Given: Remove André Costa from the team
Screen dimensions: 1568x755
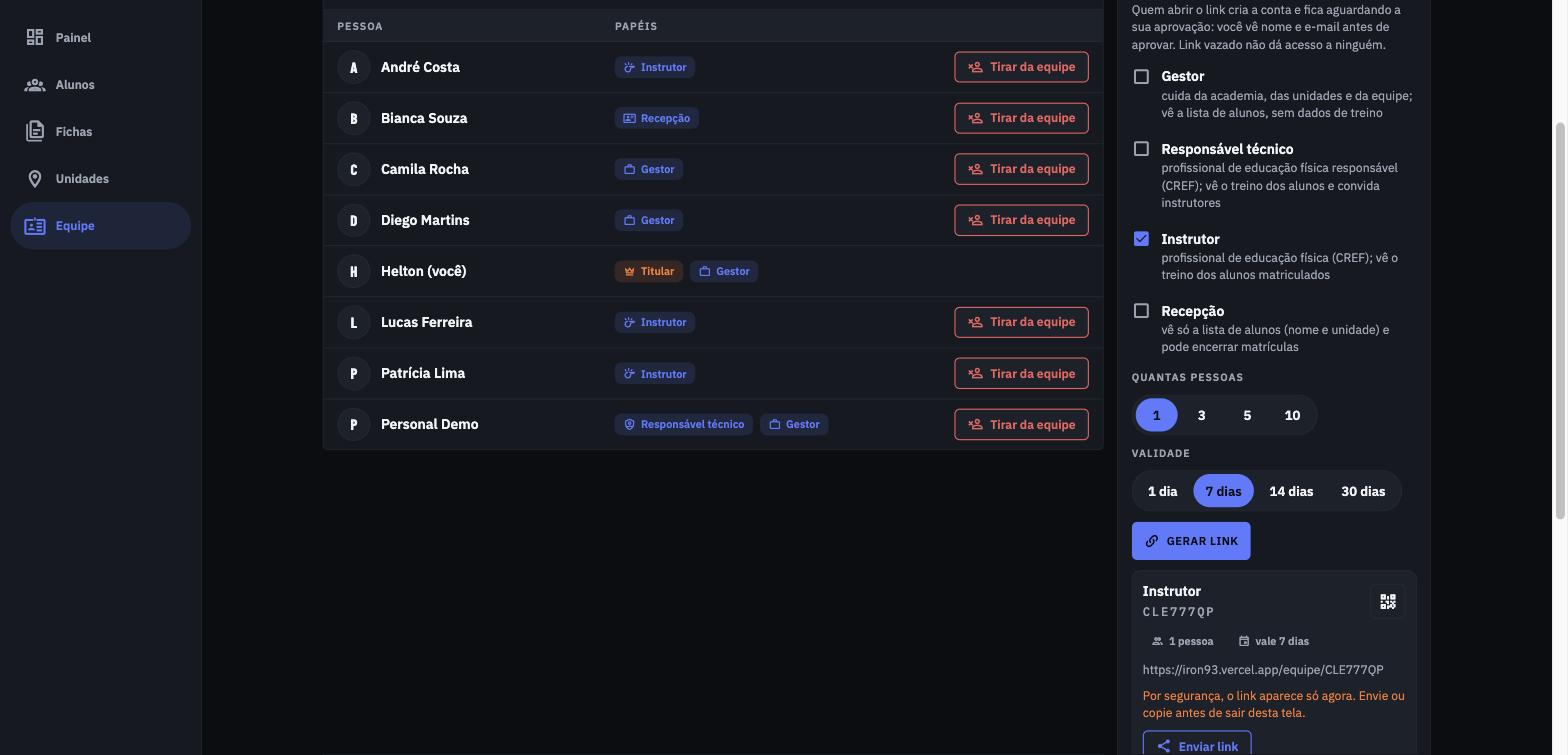Looking at the screenshot, I should [1021, 67].
